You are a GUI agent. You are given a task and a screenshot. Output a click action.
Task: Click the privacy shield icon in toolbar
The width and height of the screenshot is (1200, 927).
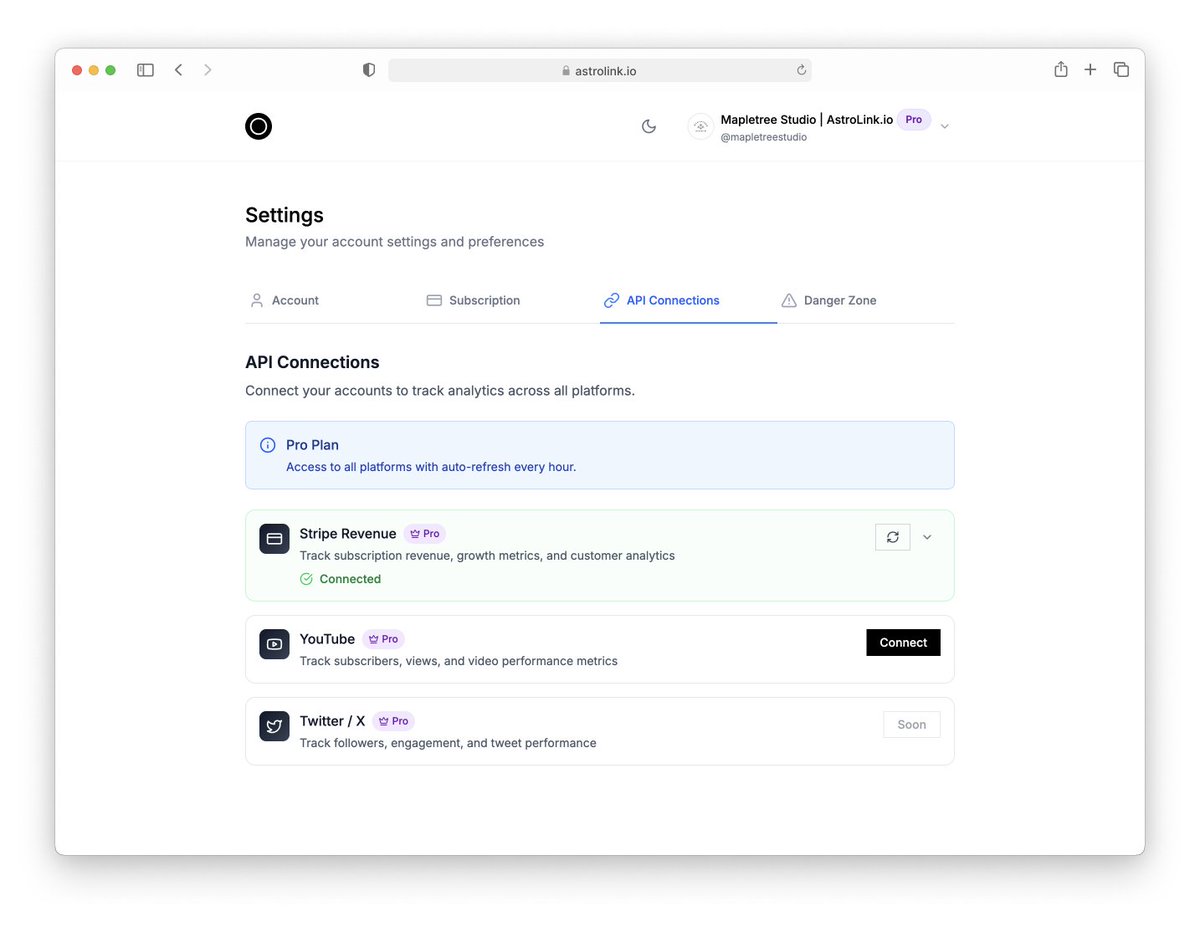pyautogui.click(x=368, y=69)
